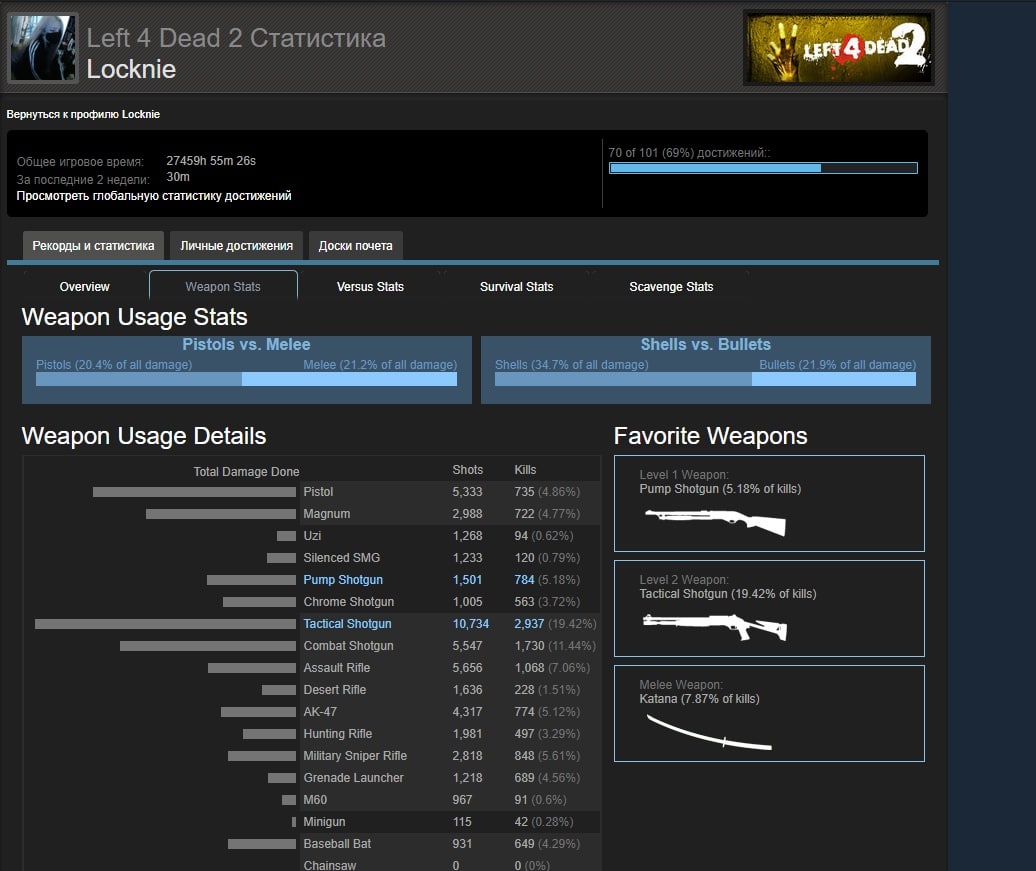
Task: Click the Katana silhouette icon
Action: [x=709, y=732]
